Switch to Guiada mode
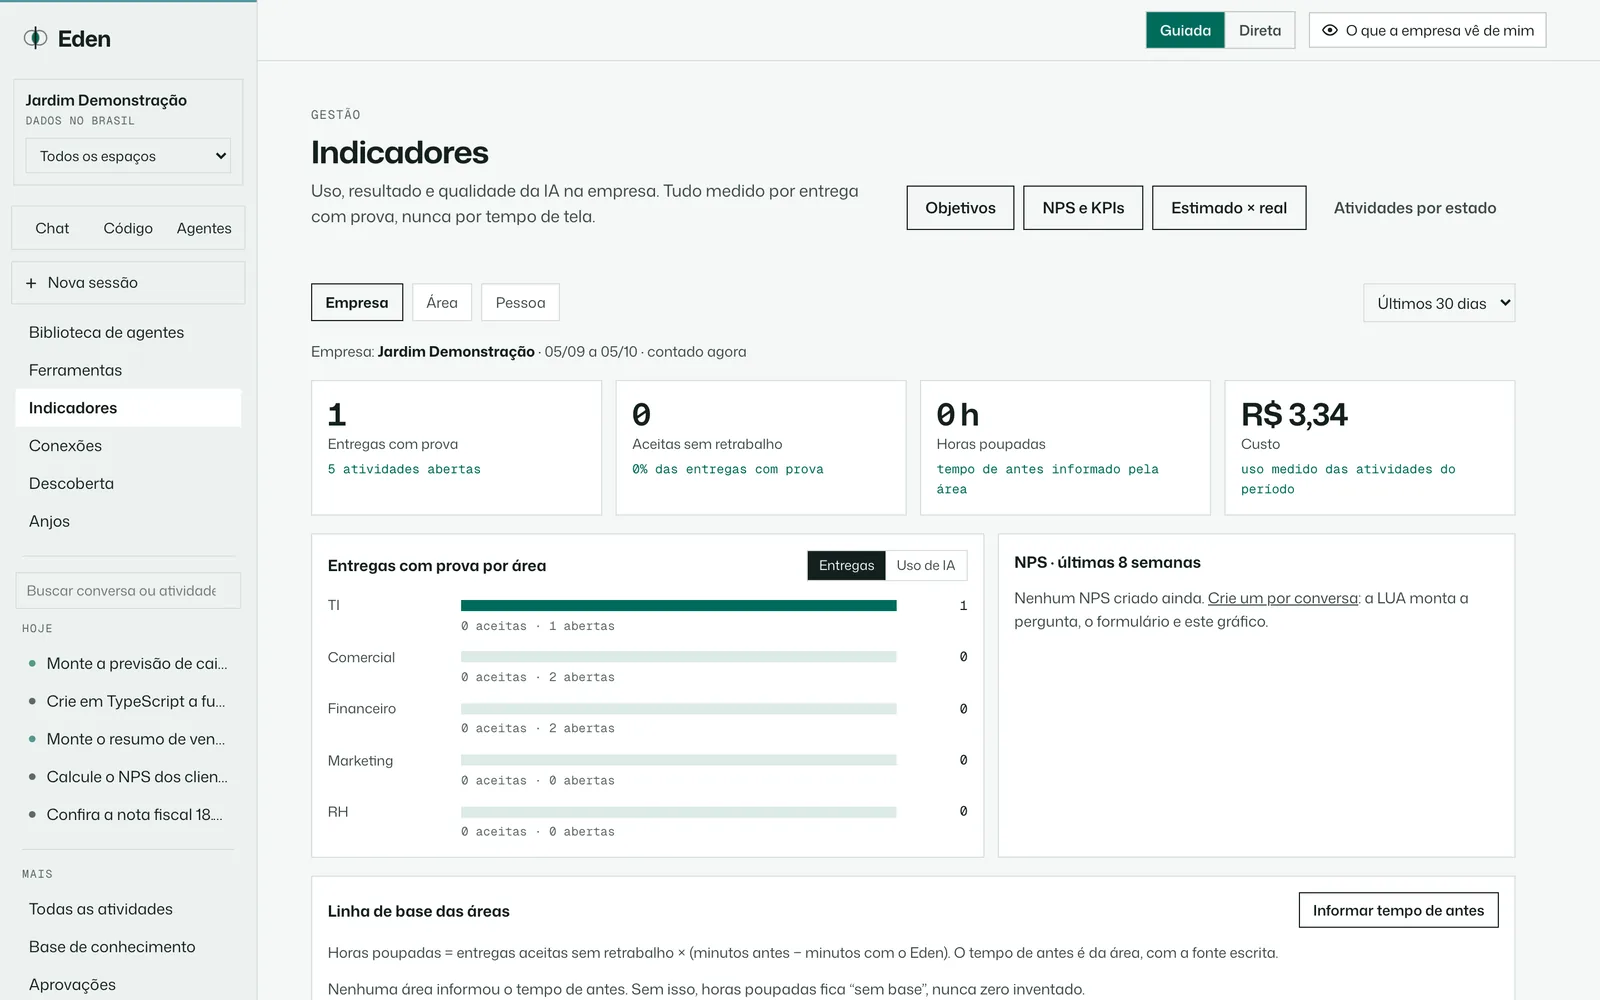The width and height of the screenshot is (1600, 1000). 1185,30
